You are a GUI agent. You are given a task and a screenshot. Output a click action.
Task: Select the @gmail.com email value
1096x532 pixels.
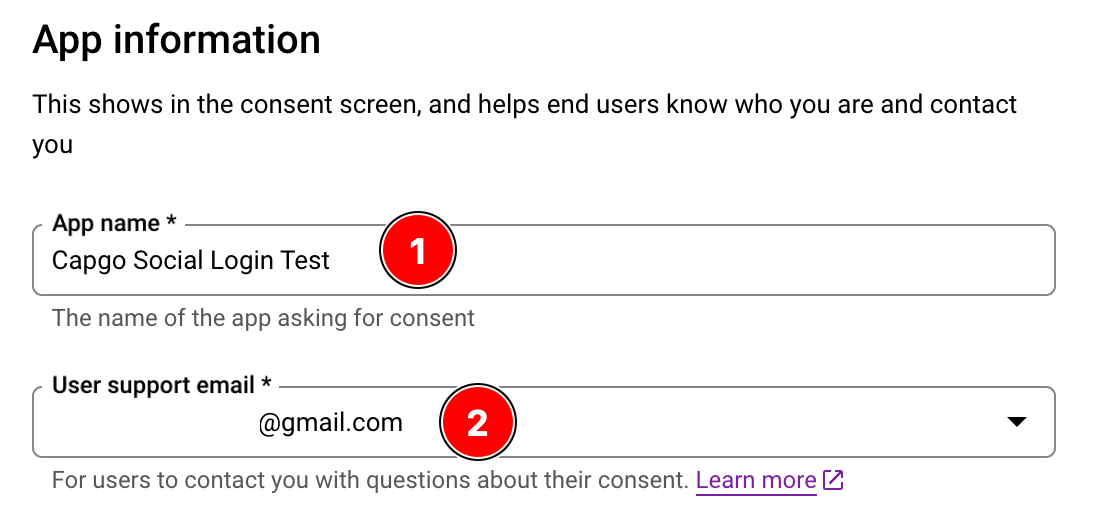(x=330, y=423)
